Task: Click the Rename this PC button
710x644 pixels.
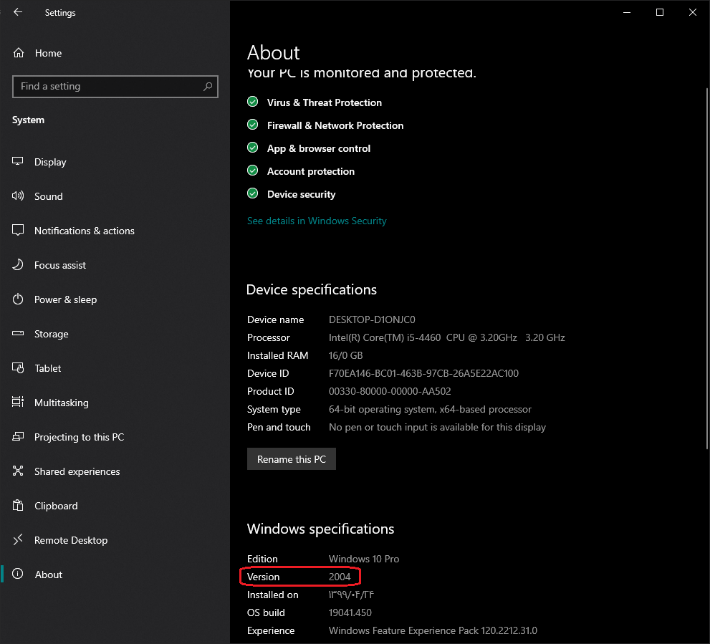Action: 291,459
